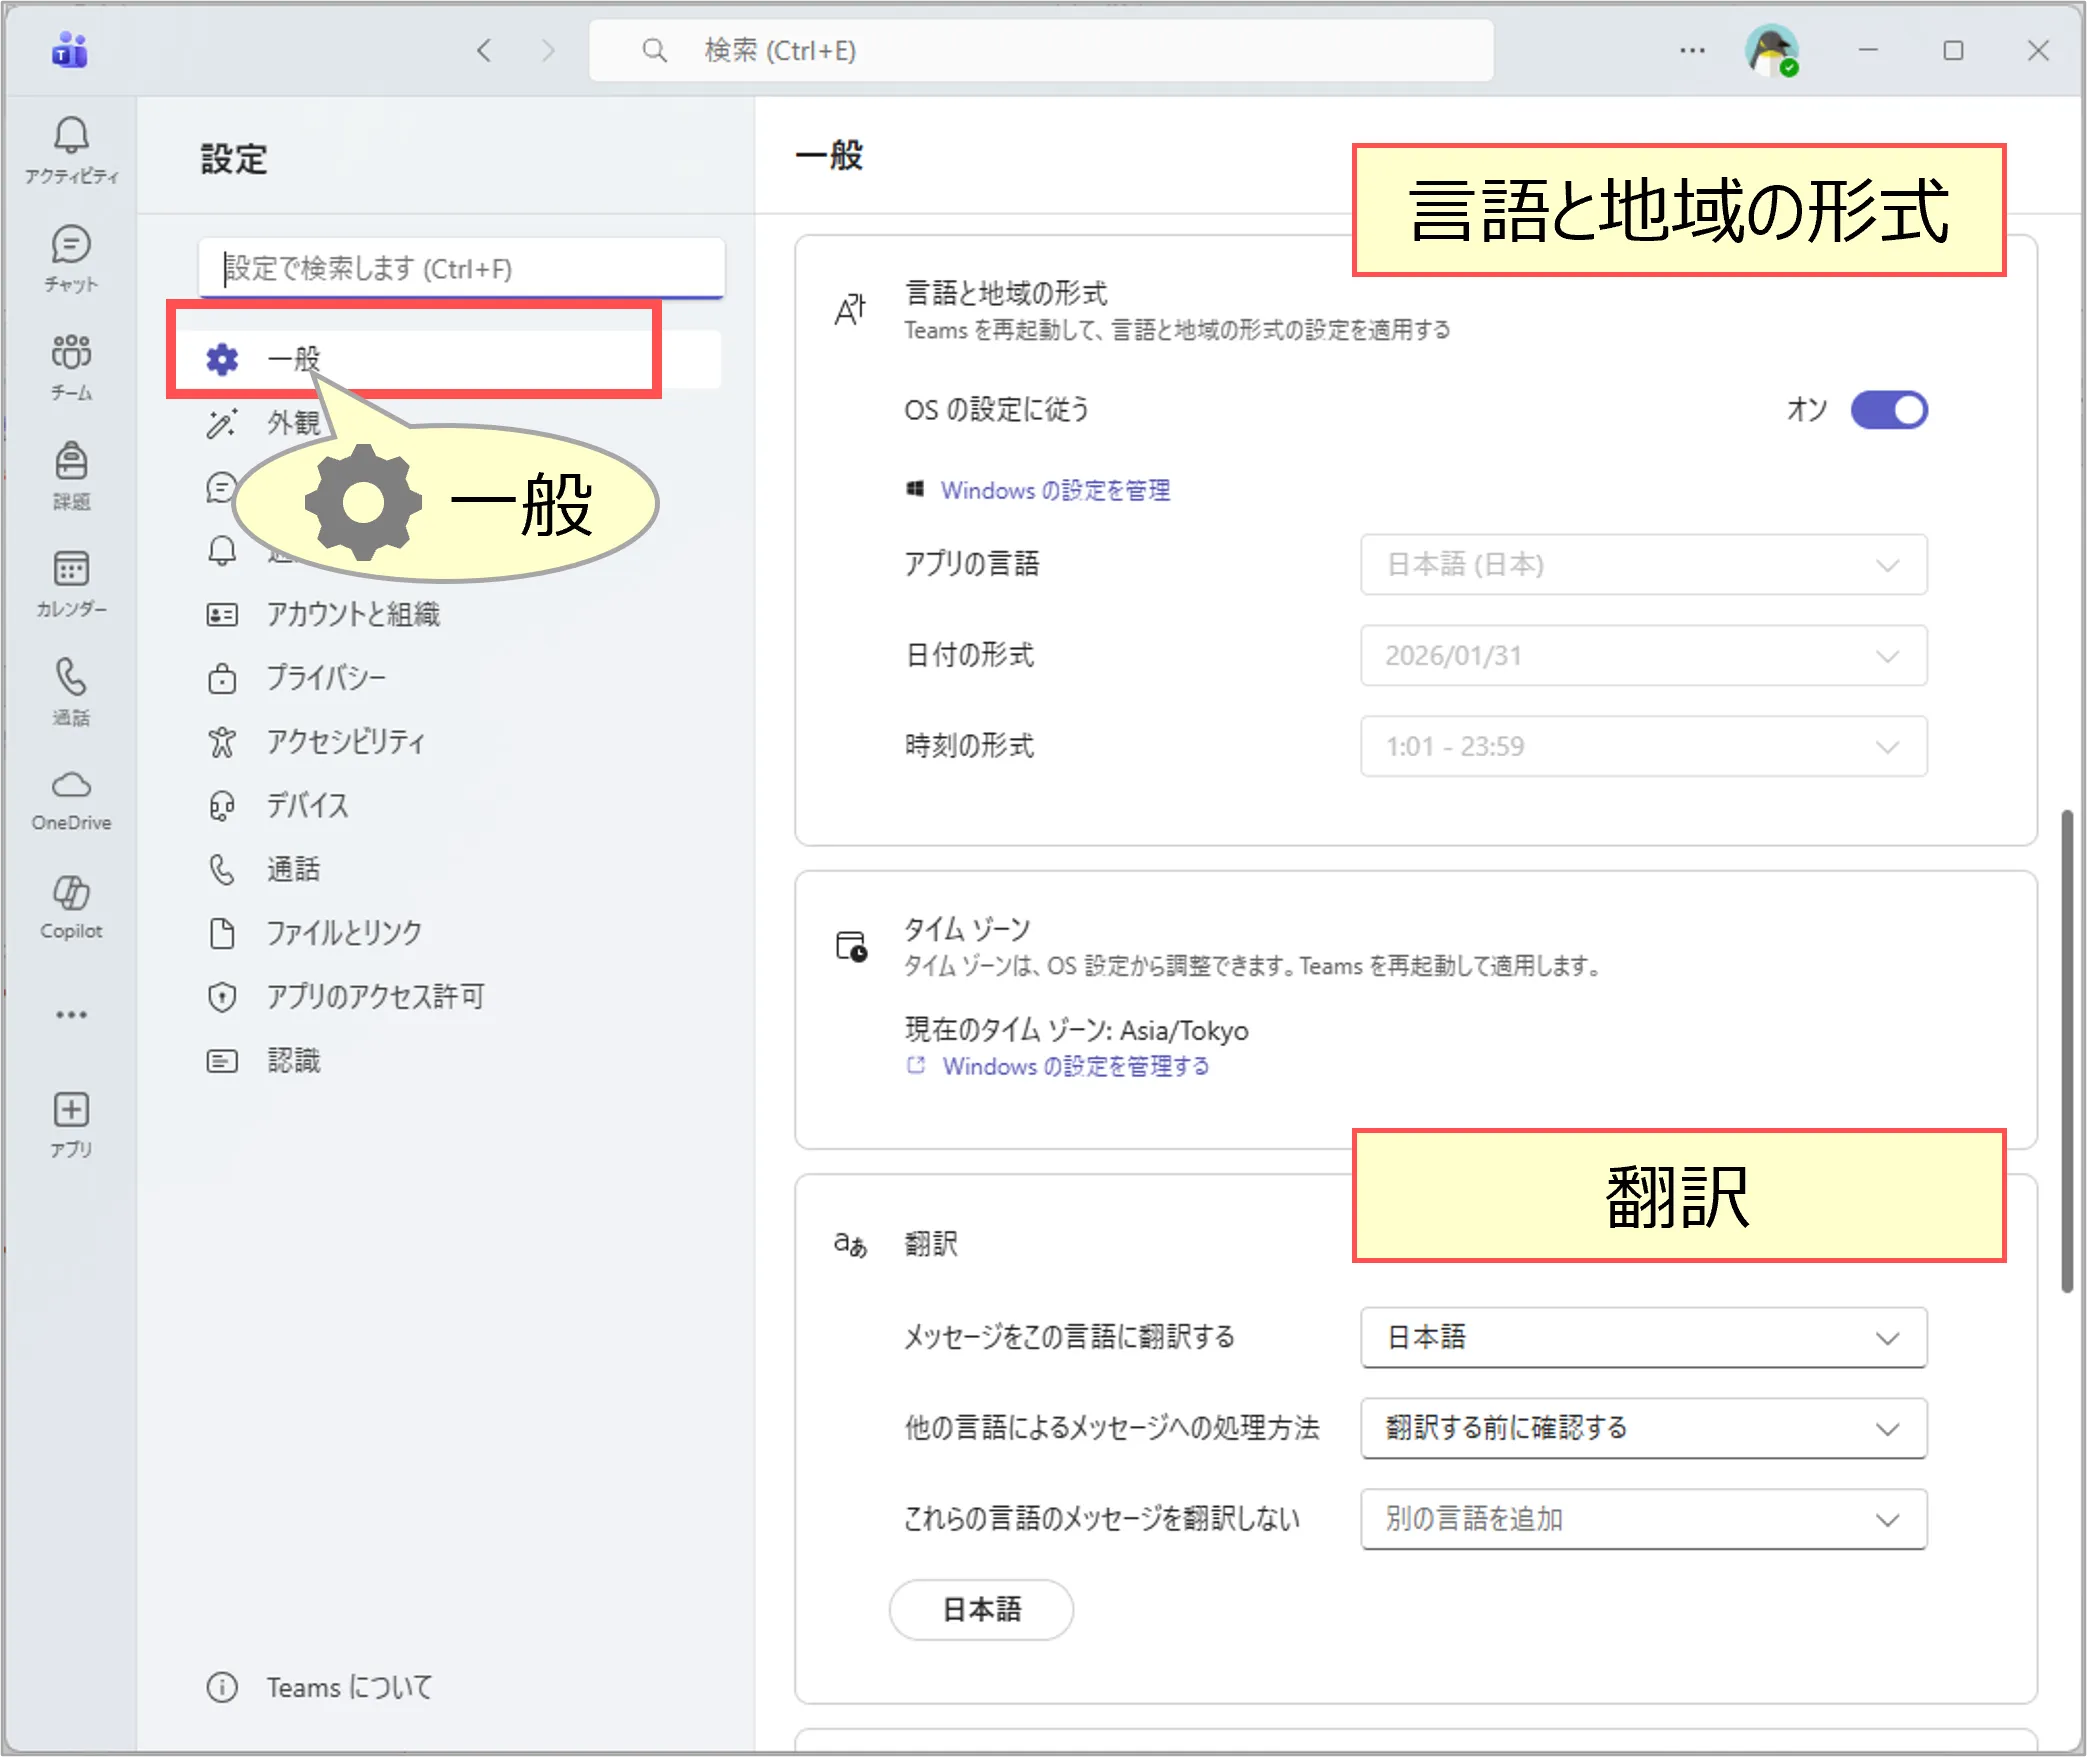Expand メッセージをこの言語に翻訳する dropdown
Screen dimensions: 2087x1757
point(1642,1337)
